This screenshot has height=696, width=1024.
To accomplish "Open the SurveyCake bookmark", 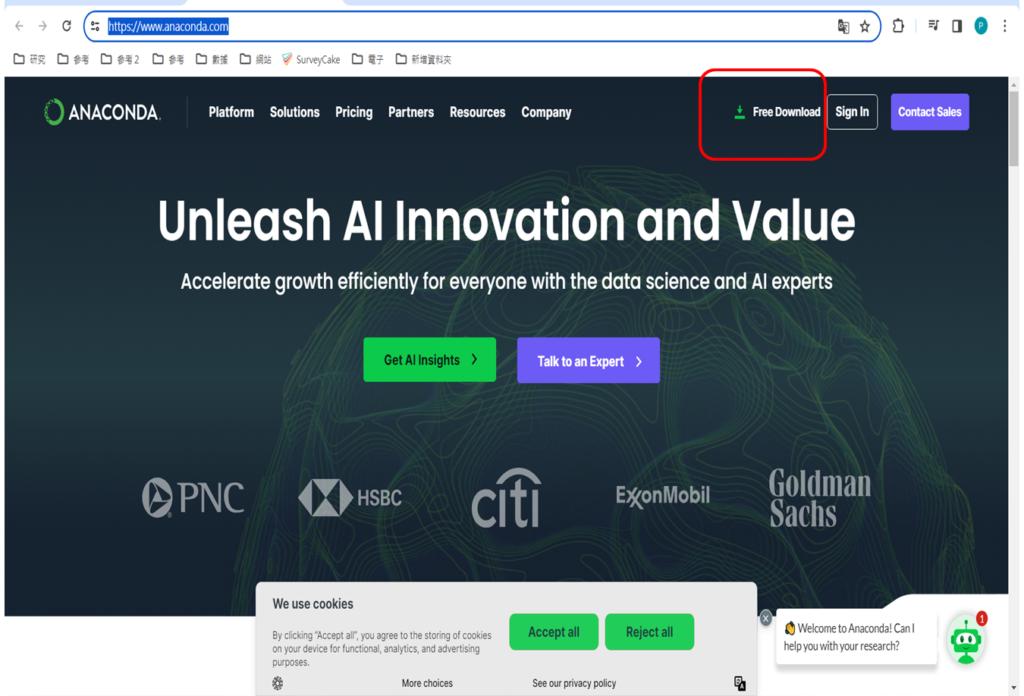I will (x=311, y=60).
